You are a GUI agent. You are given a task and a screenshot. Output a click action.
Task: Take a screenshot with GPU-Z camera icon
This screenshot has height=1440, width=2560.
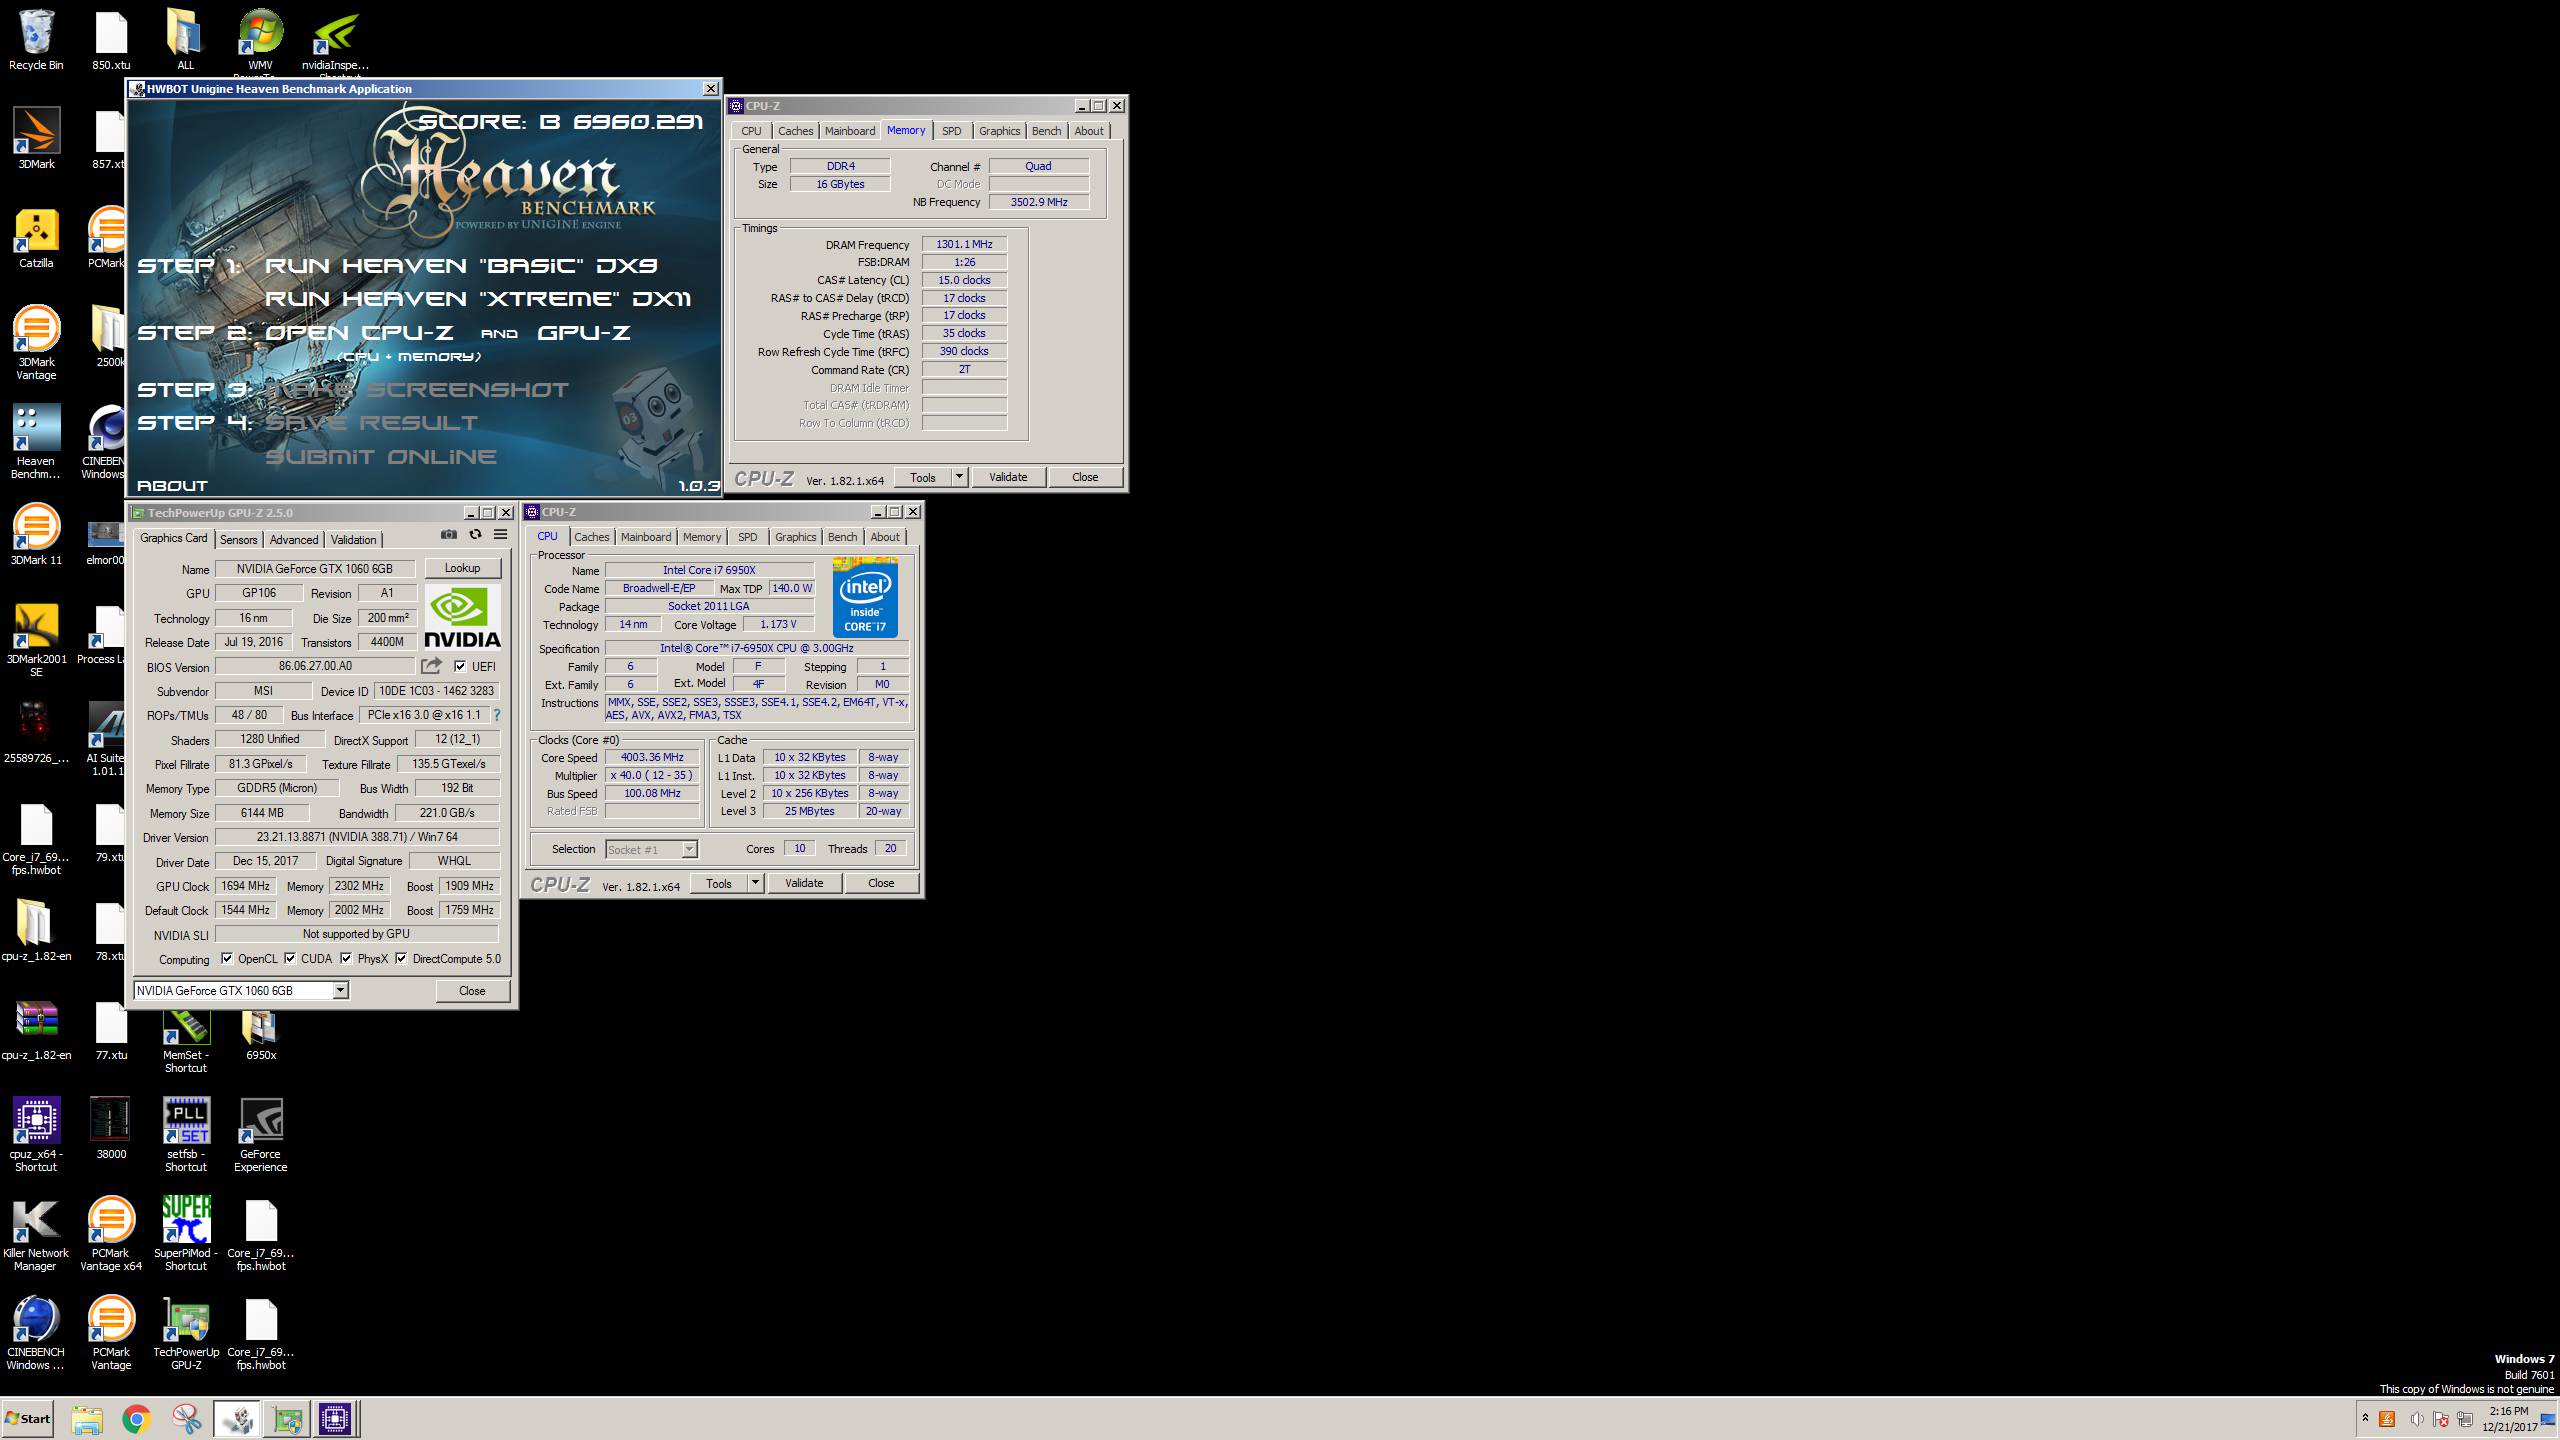point(449,535)
